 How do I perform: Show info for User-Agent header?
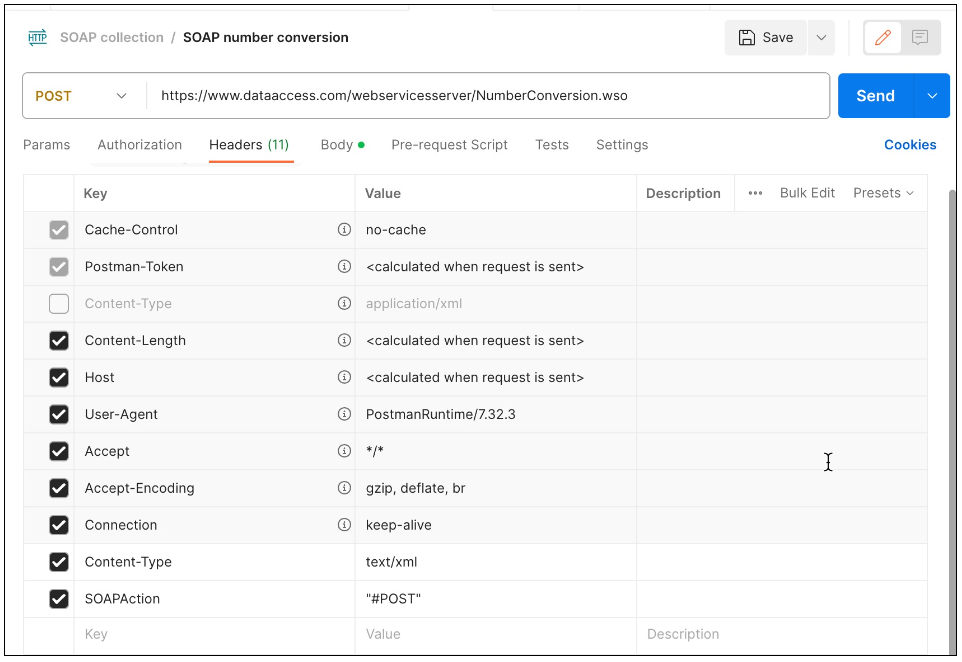[x=344, y=414]
